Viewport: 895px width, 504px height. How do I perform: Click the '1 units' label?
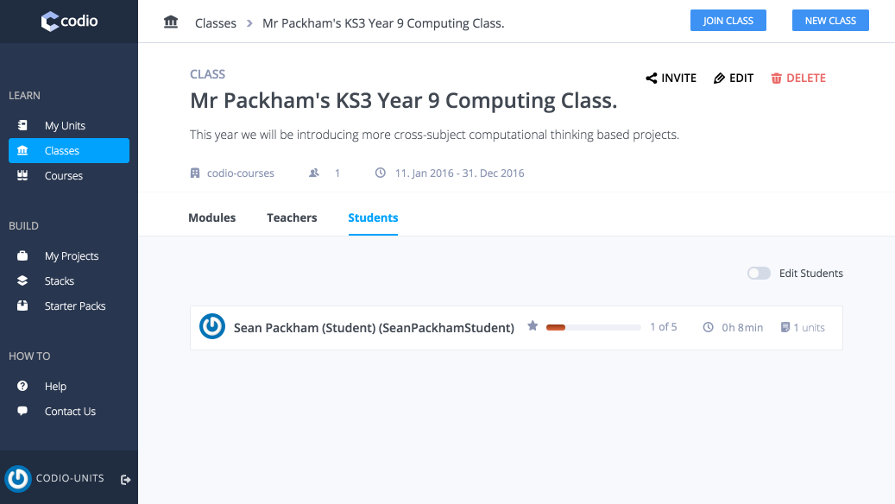point(809,328)
